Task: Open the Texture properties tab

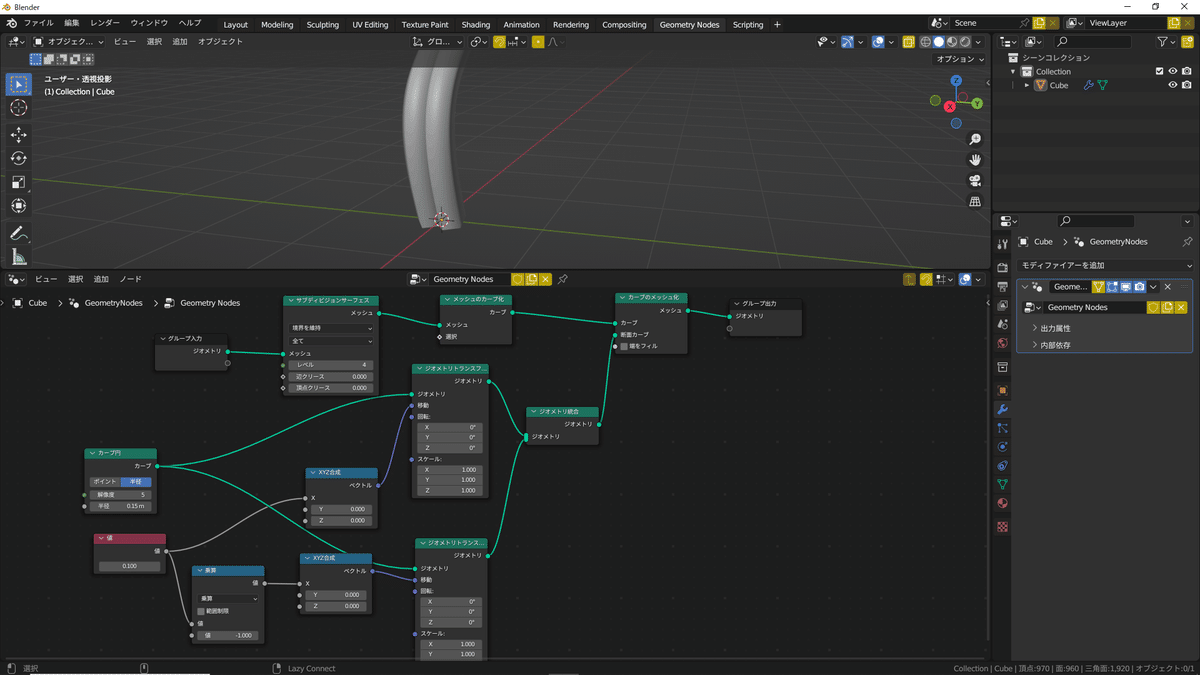Action: point(1003,526)
